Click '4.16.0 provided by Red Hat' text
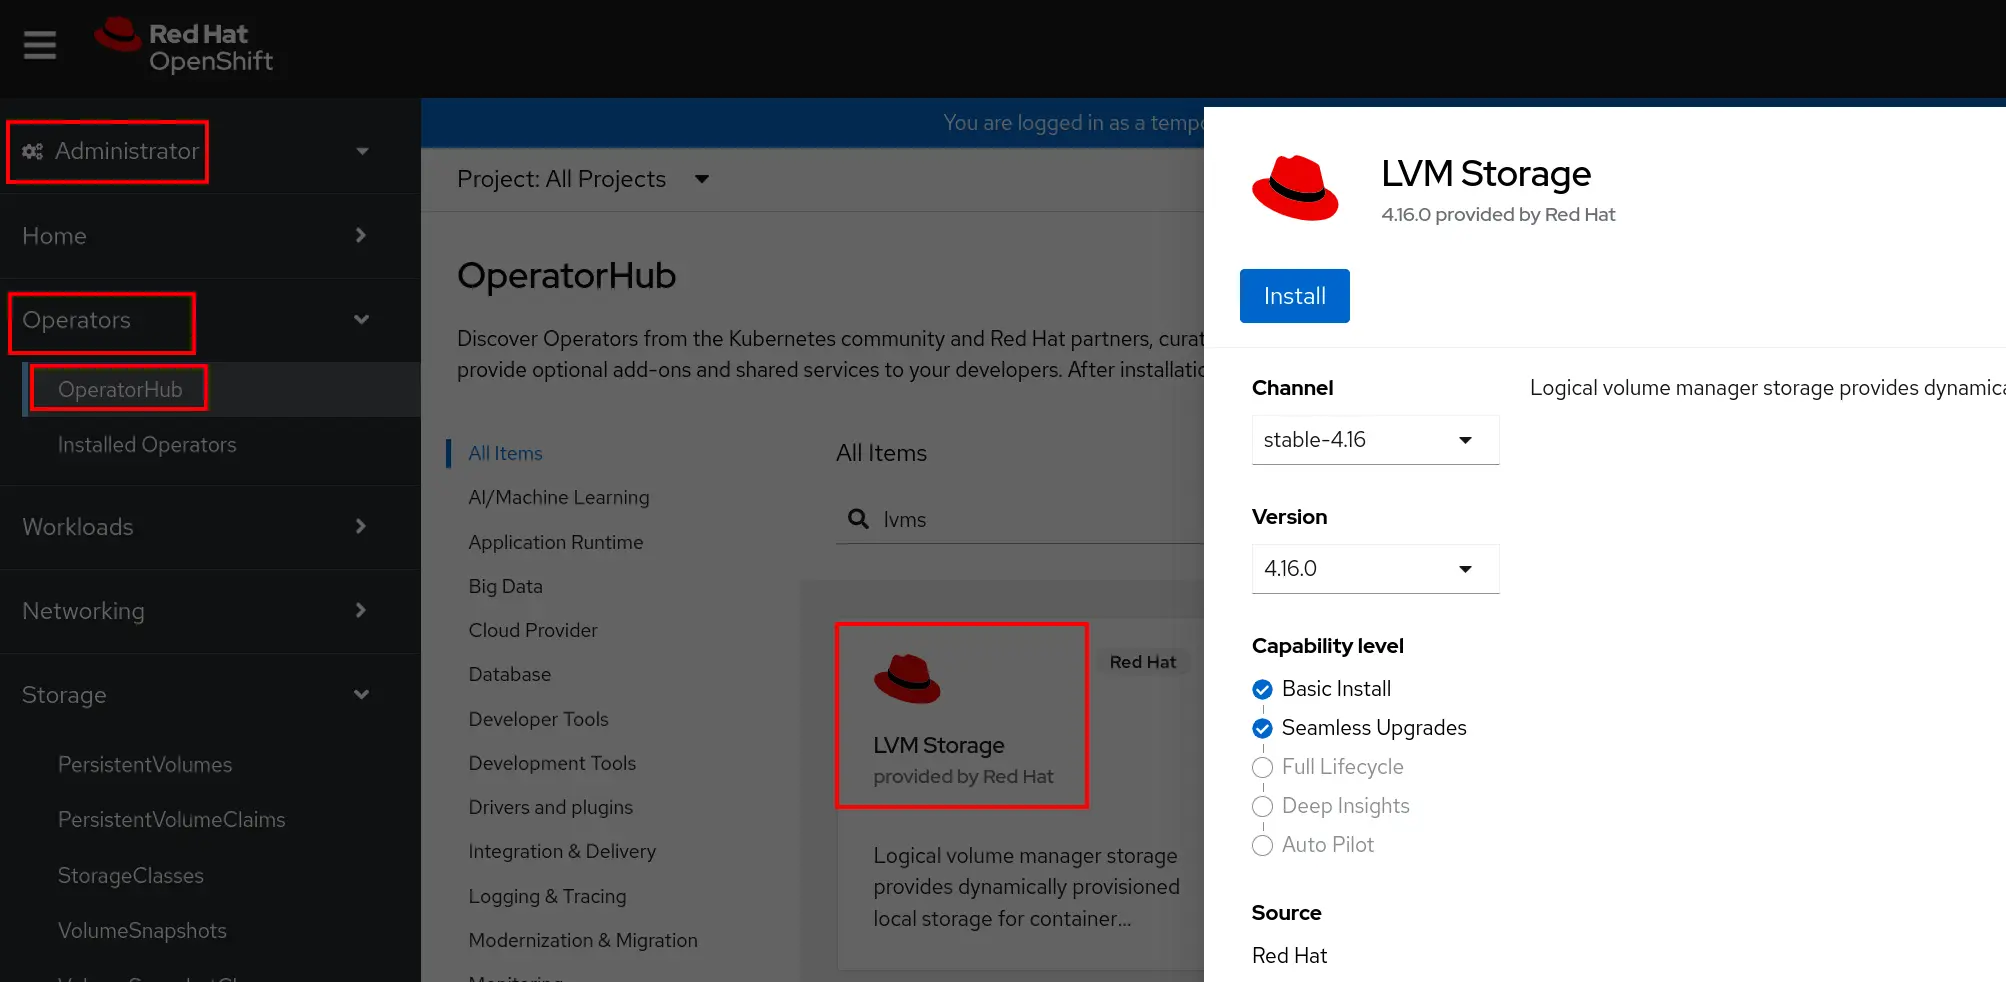The height and width of the screenshot is (982, 2006). 1498,214
